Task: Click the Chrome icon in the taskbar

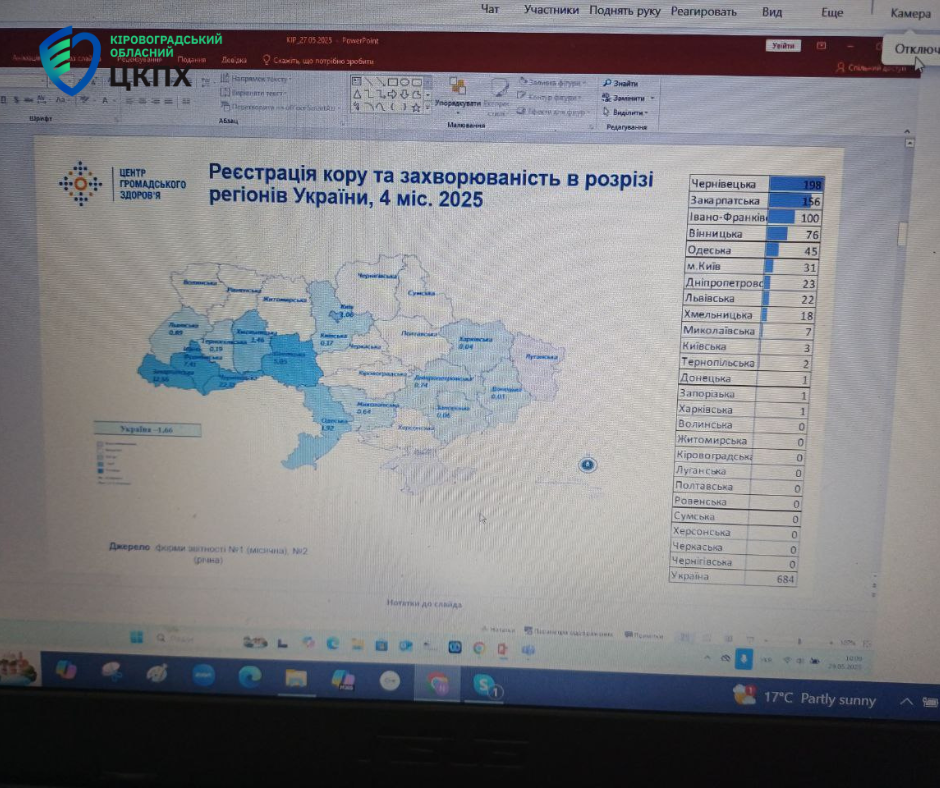Action: point(437,682)
